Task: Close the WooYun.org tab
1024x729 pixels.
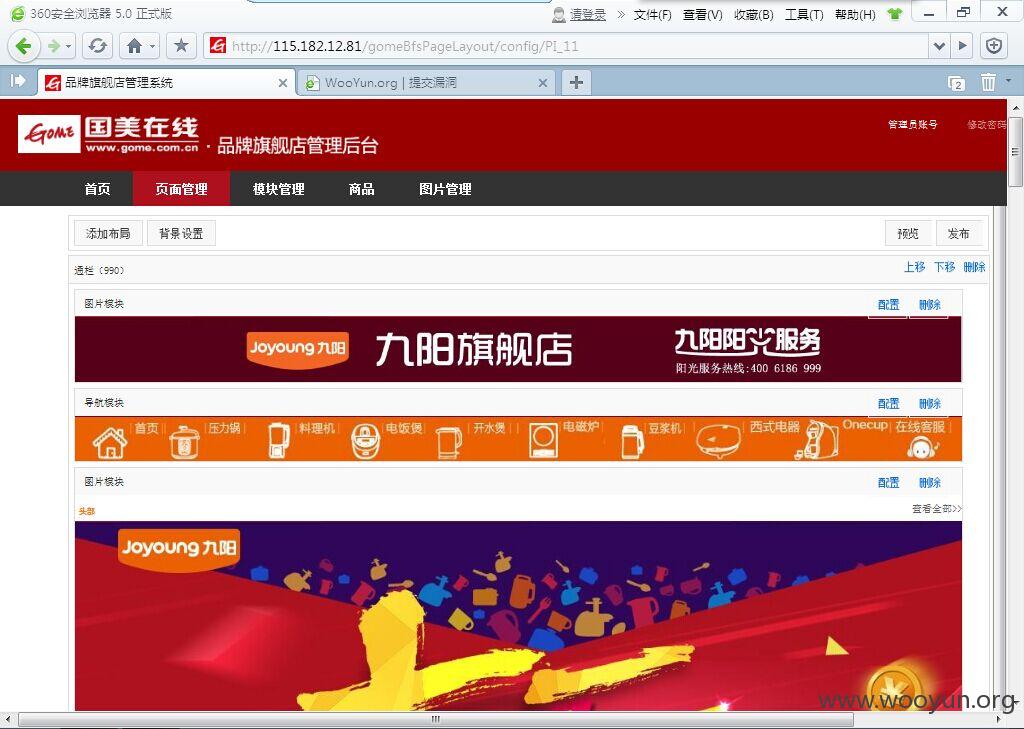Action: pyautogui.click(x=543, y=83)
